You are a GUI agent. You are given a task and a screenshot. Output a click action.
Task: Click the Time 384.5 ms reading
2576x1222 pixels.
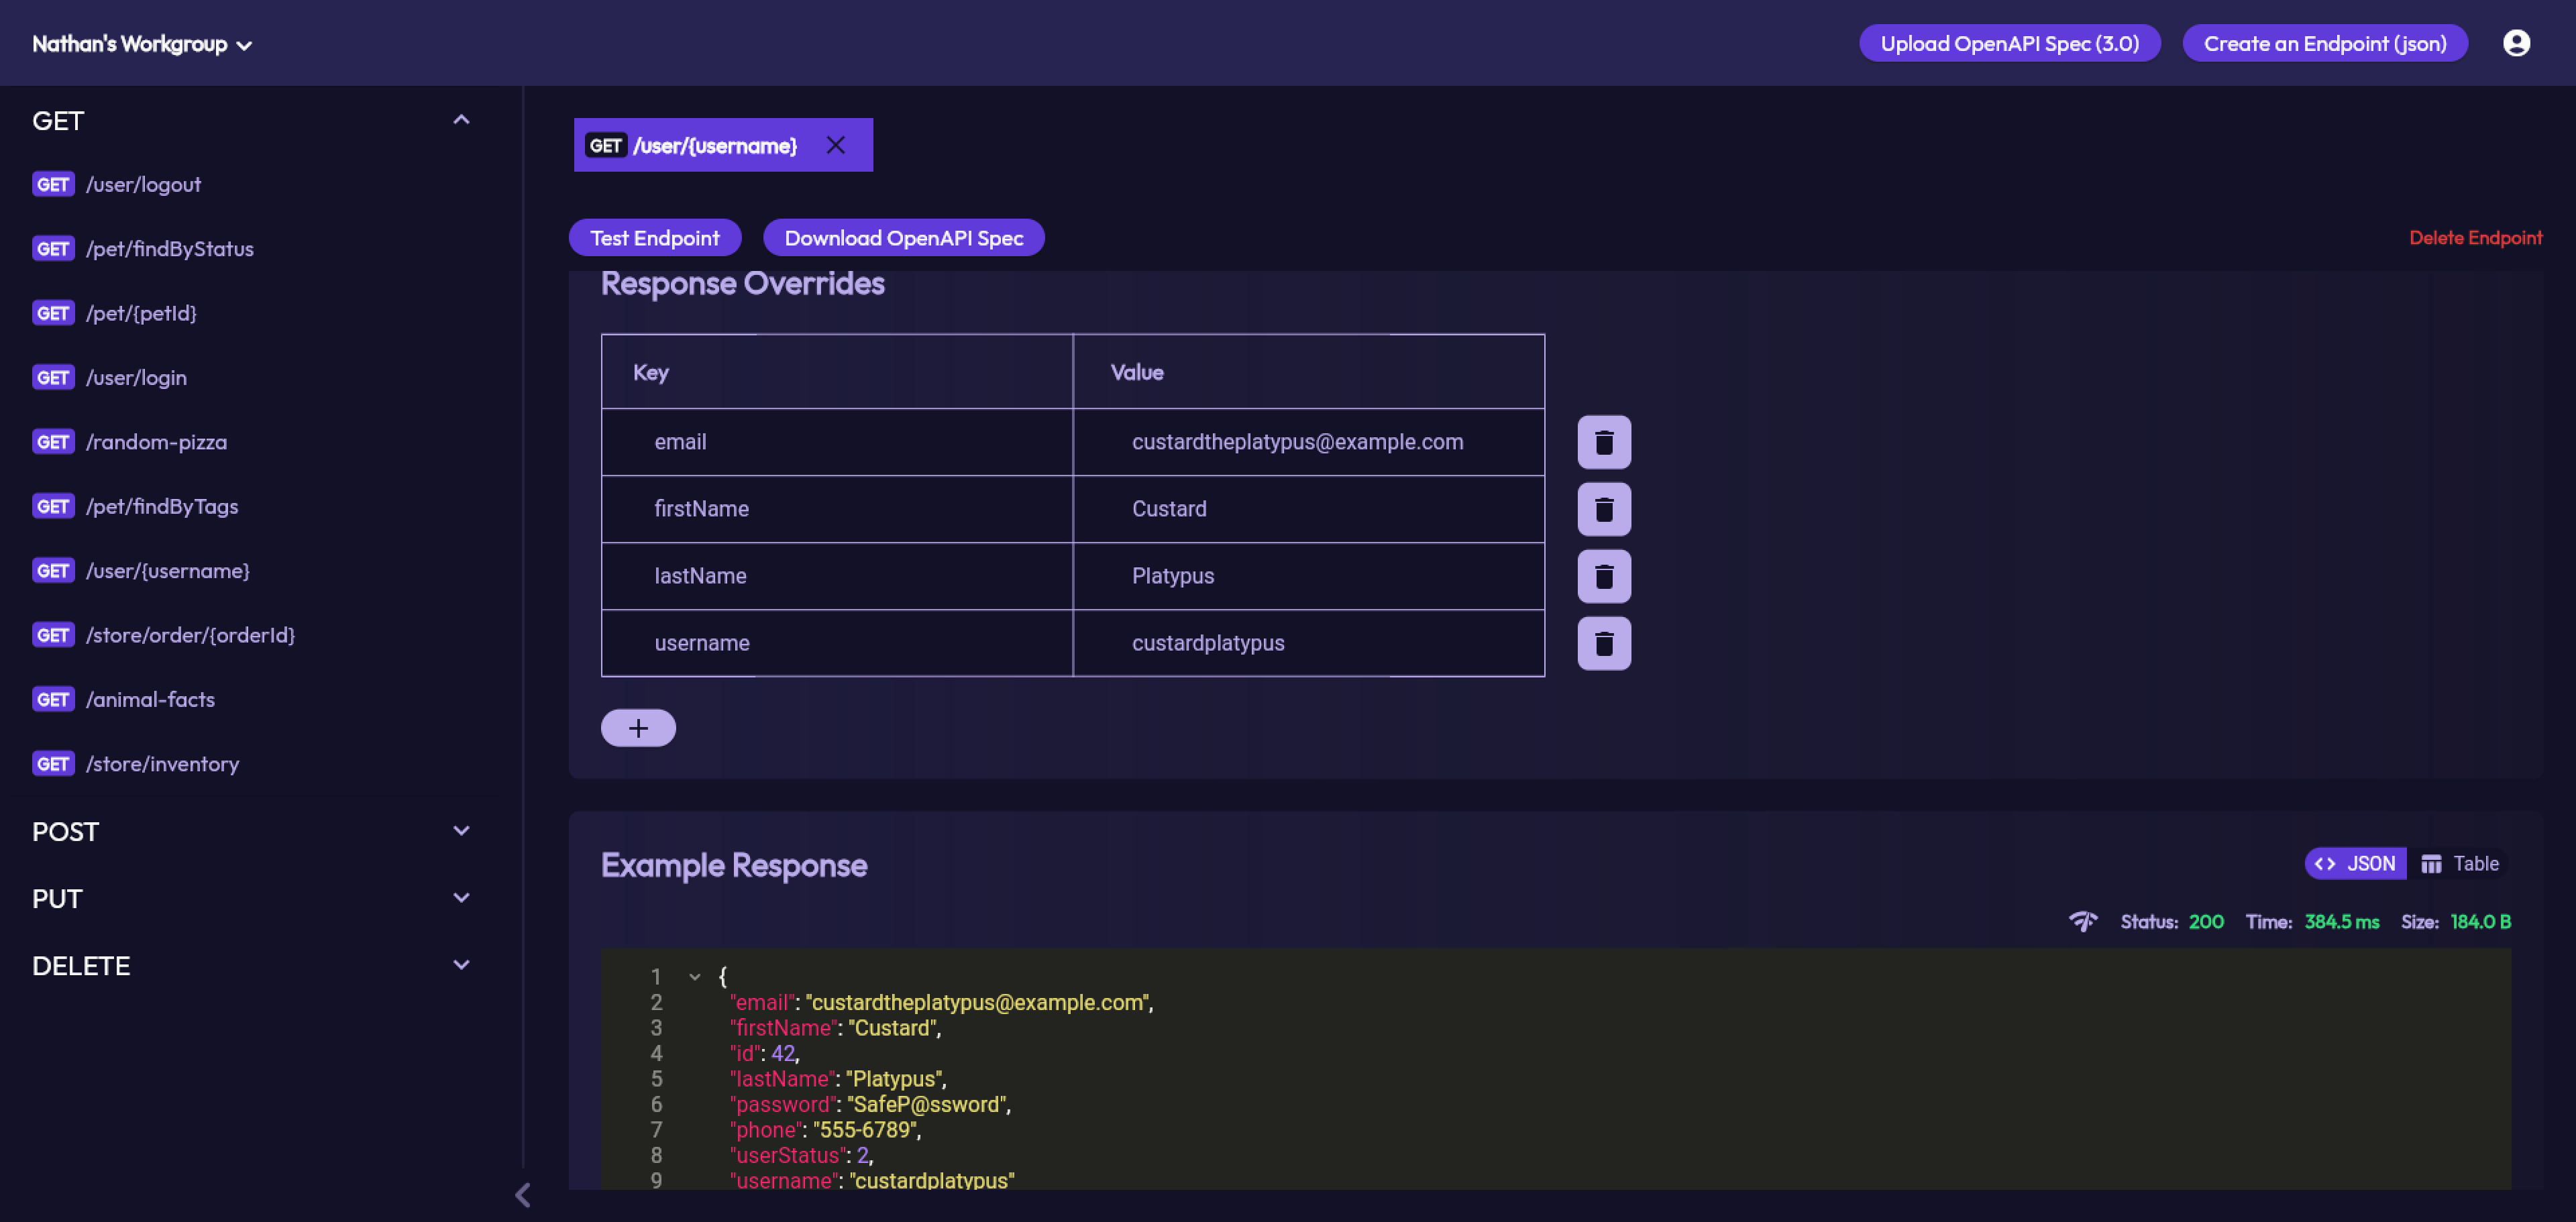[x=2312, y=921]
